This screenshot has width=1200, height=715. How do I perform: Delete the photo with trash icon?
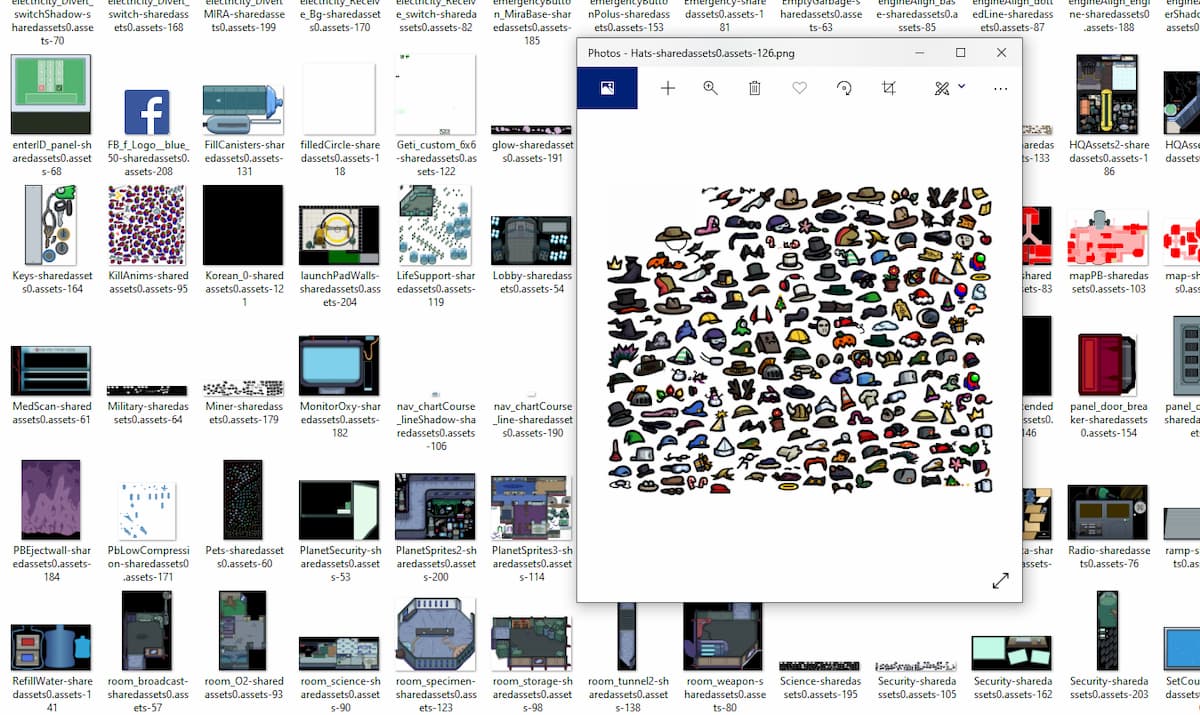[x=755, y=88]
